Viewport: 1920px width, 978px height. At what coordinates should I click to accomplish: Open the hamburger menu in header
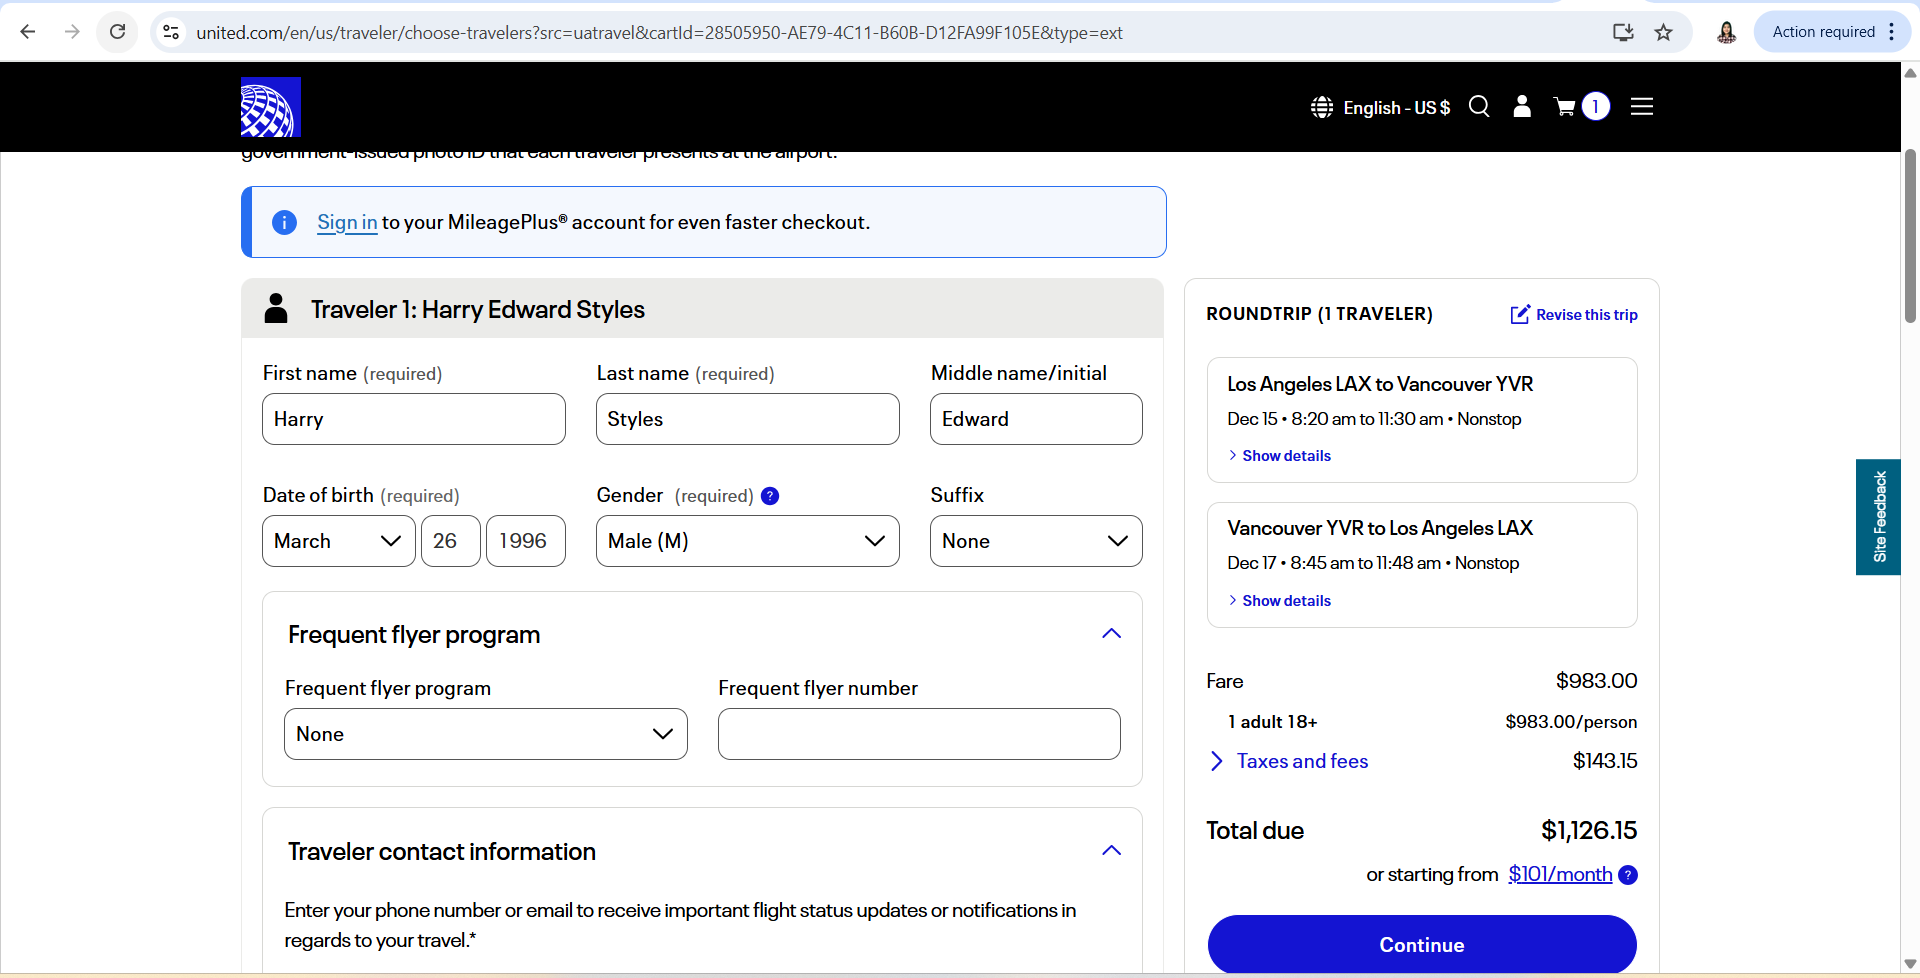1642,107
